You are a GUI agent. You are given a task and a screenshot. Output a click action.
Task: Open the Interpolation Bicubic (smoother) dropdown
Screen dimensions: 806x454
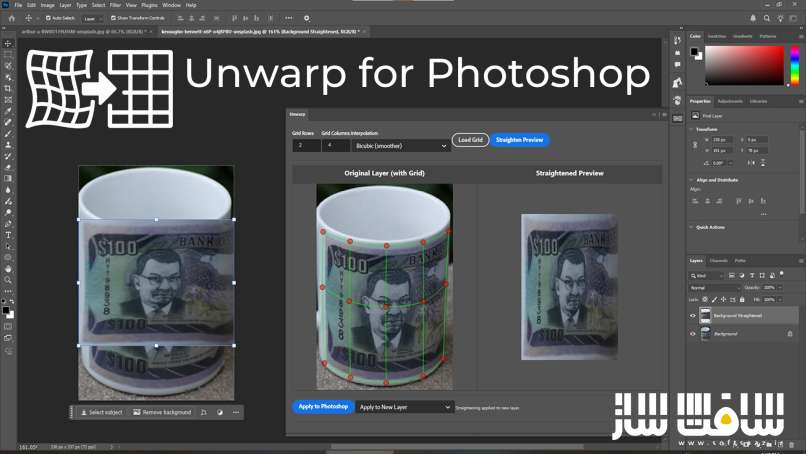pos(401,146)
